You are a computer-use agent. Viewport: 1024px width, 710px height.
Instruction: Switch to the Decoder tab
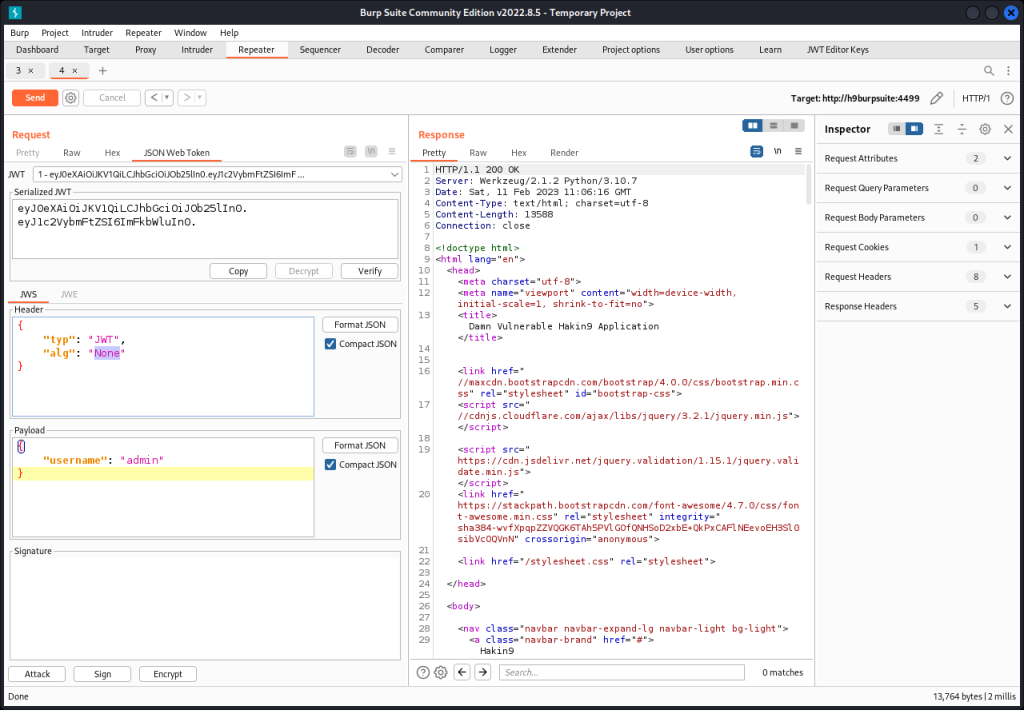click(x=383, y=50)
